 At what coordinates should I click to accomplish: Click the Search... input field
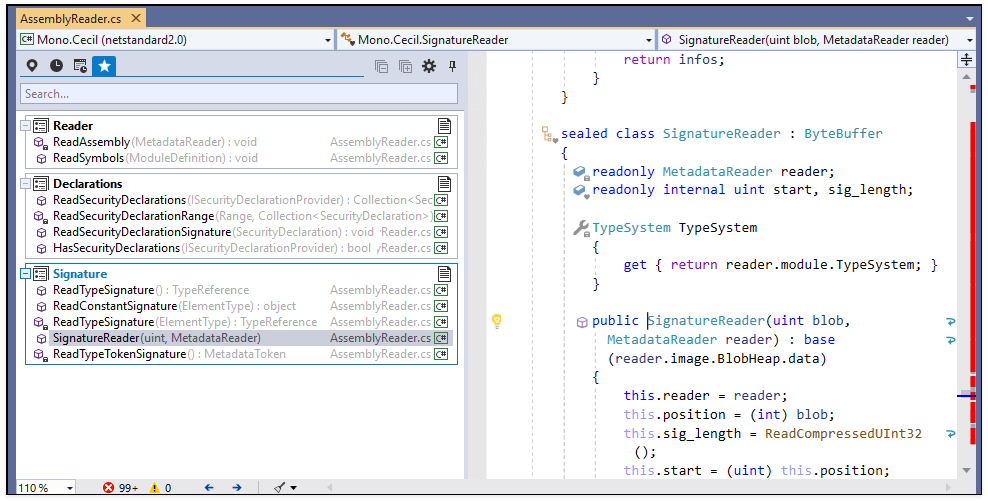[x=238, y=94]
